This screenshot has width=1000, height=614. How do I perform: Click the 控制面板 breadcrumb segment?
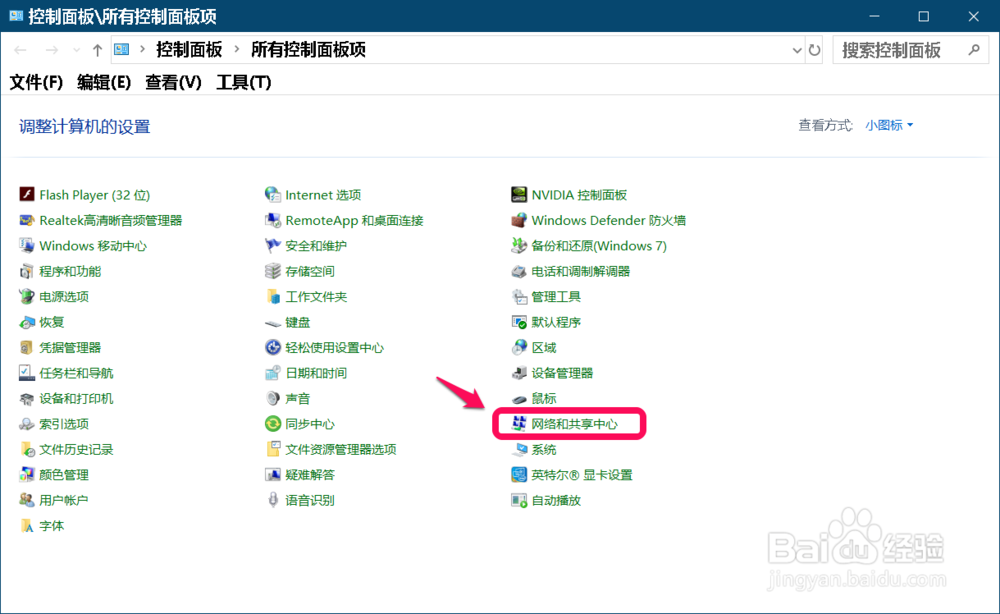[189, 50]
